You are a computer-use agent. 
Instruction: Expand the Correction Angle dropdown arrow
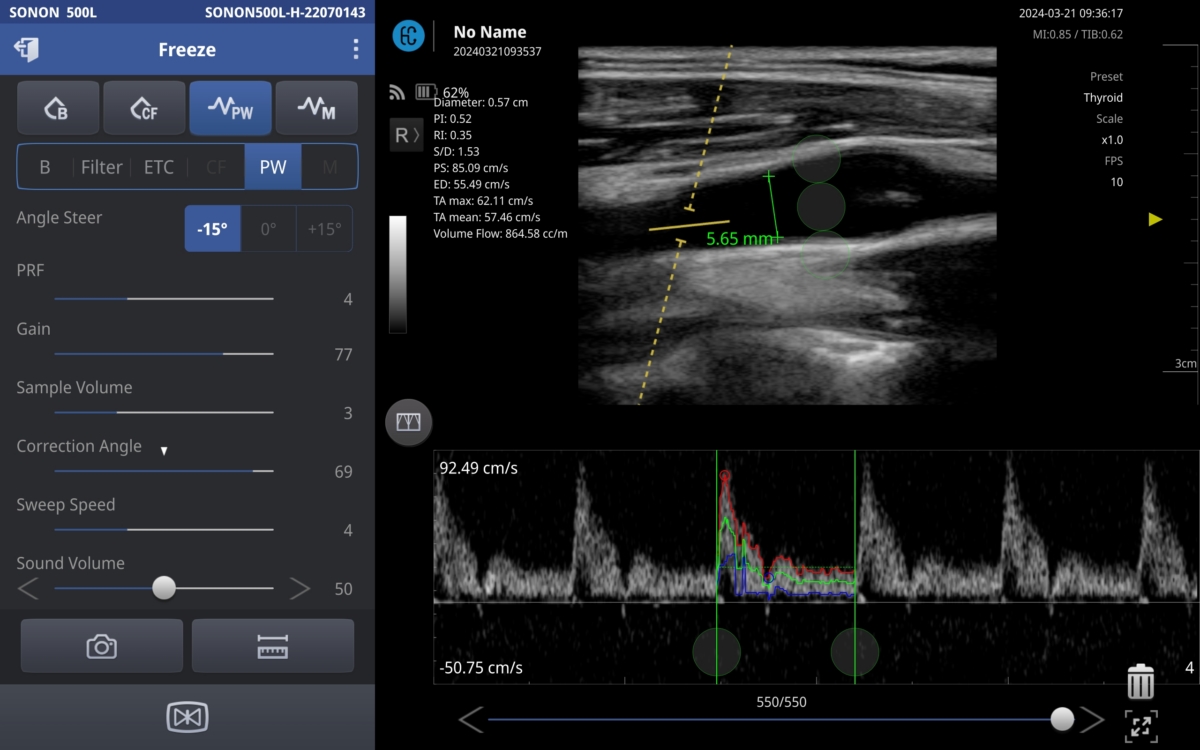click(x=164, y=450)
